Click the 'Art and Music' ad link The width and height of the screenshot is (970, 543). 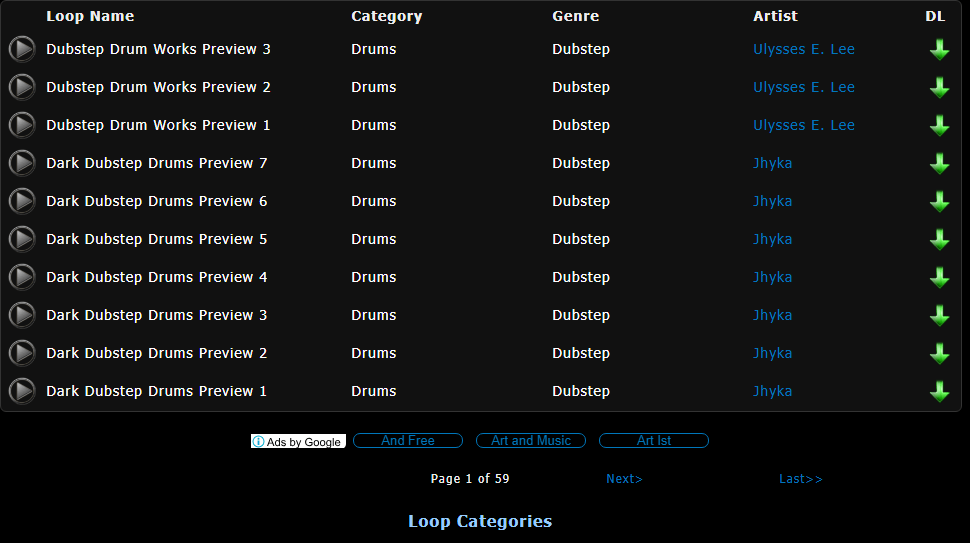pos(531,441)
